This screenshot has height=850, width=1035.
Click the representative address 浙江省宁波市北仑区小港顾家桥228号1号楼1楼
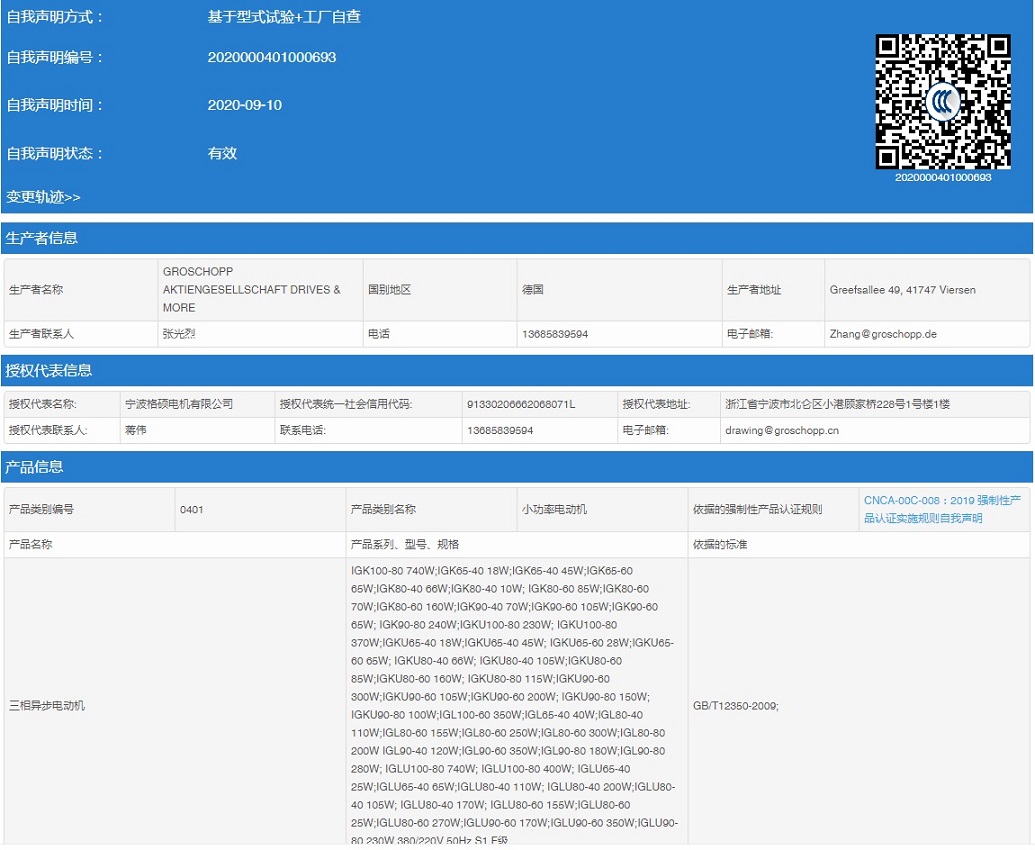point(838,404)
